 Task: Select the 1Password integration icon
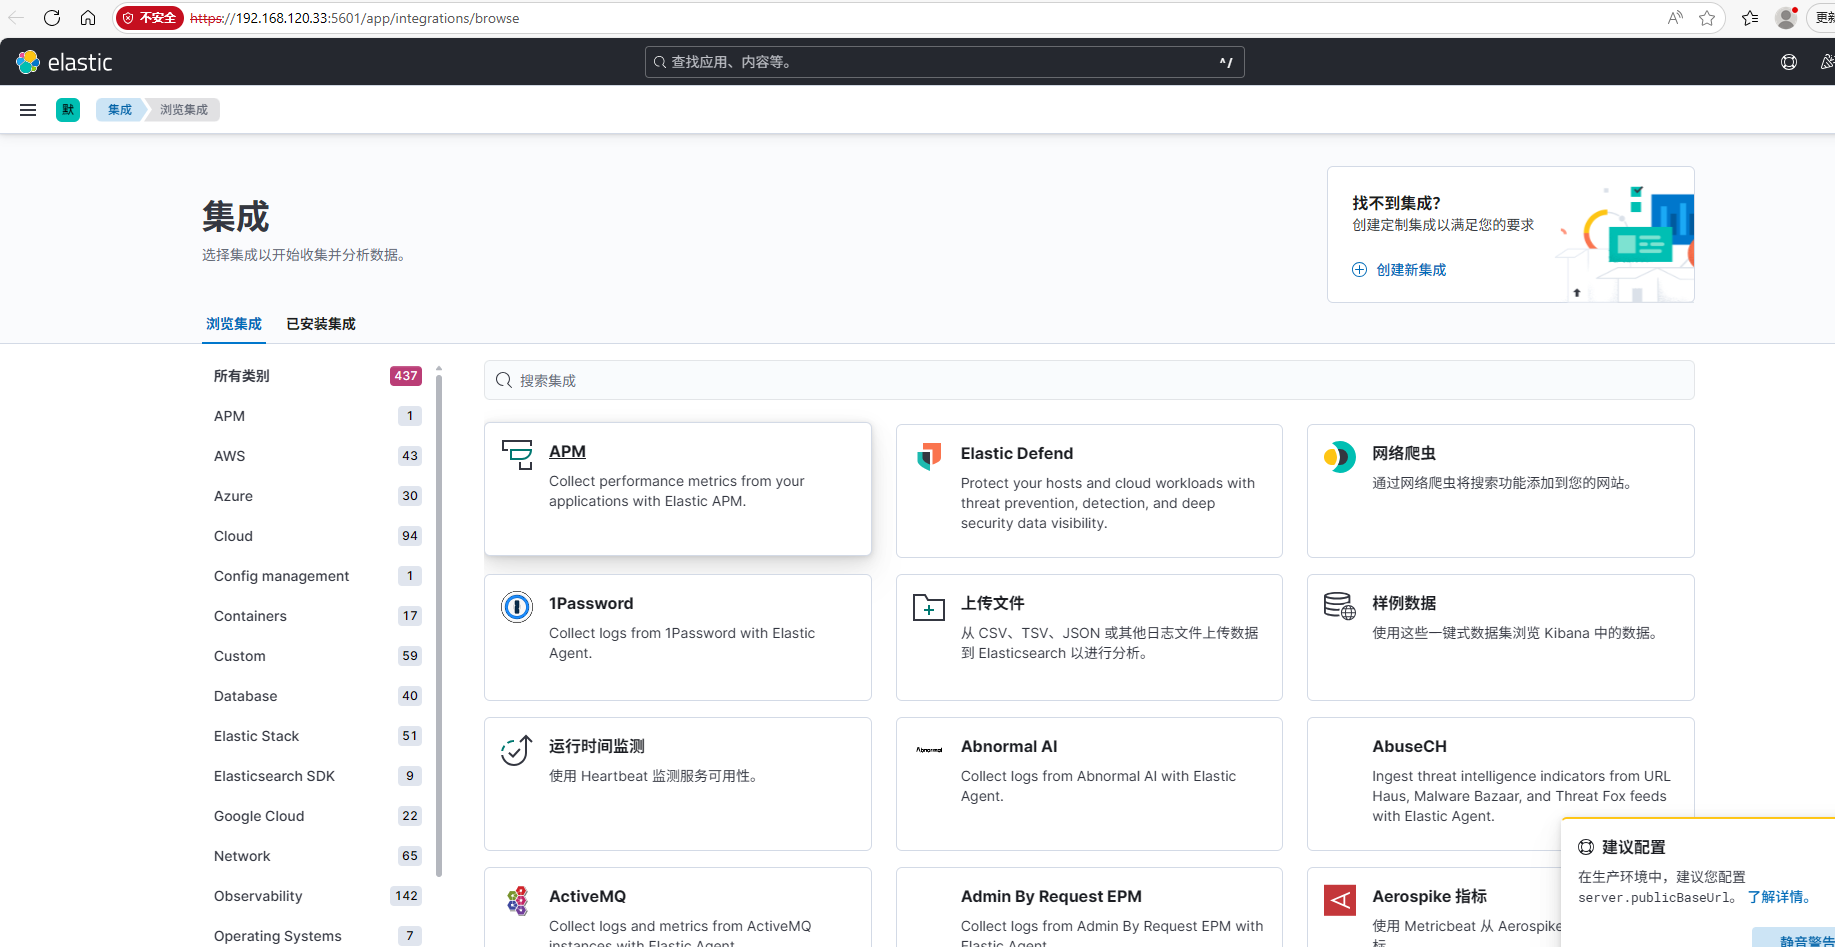pos(516,606)
